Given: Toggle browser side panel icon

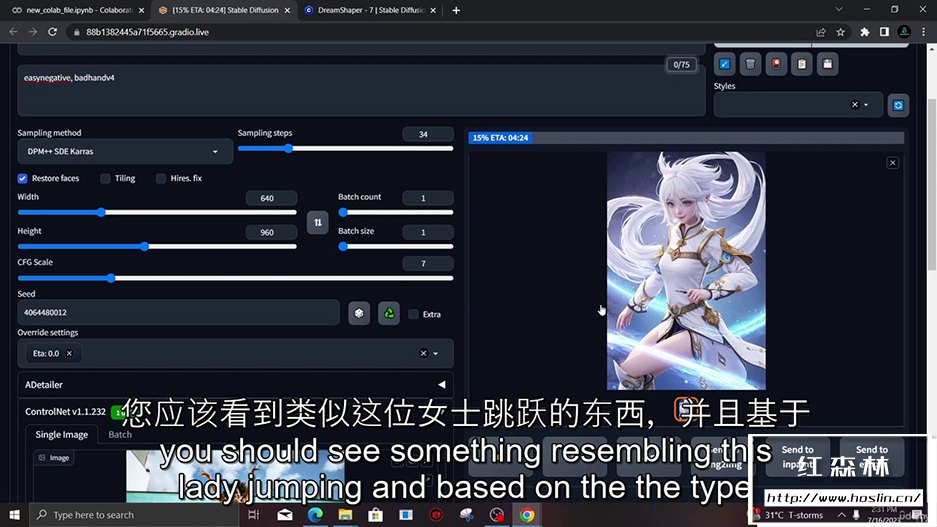Looking at the screenshot, I should pos(884,32).
